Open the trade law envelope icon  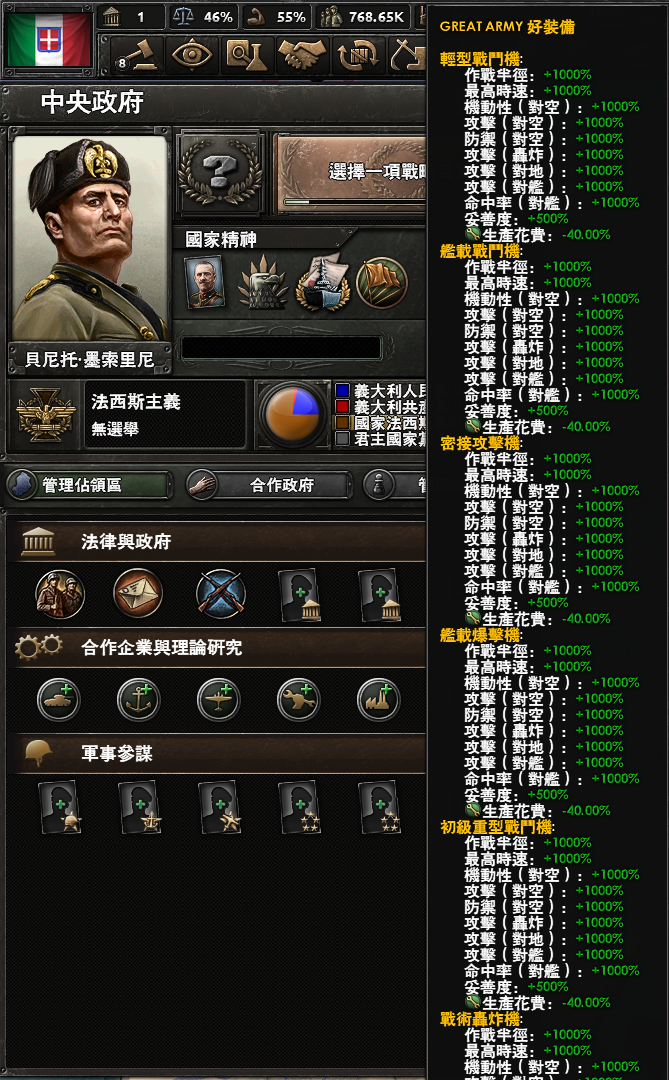coord(138,594)
